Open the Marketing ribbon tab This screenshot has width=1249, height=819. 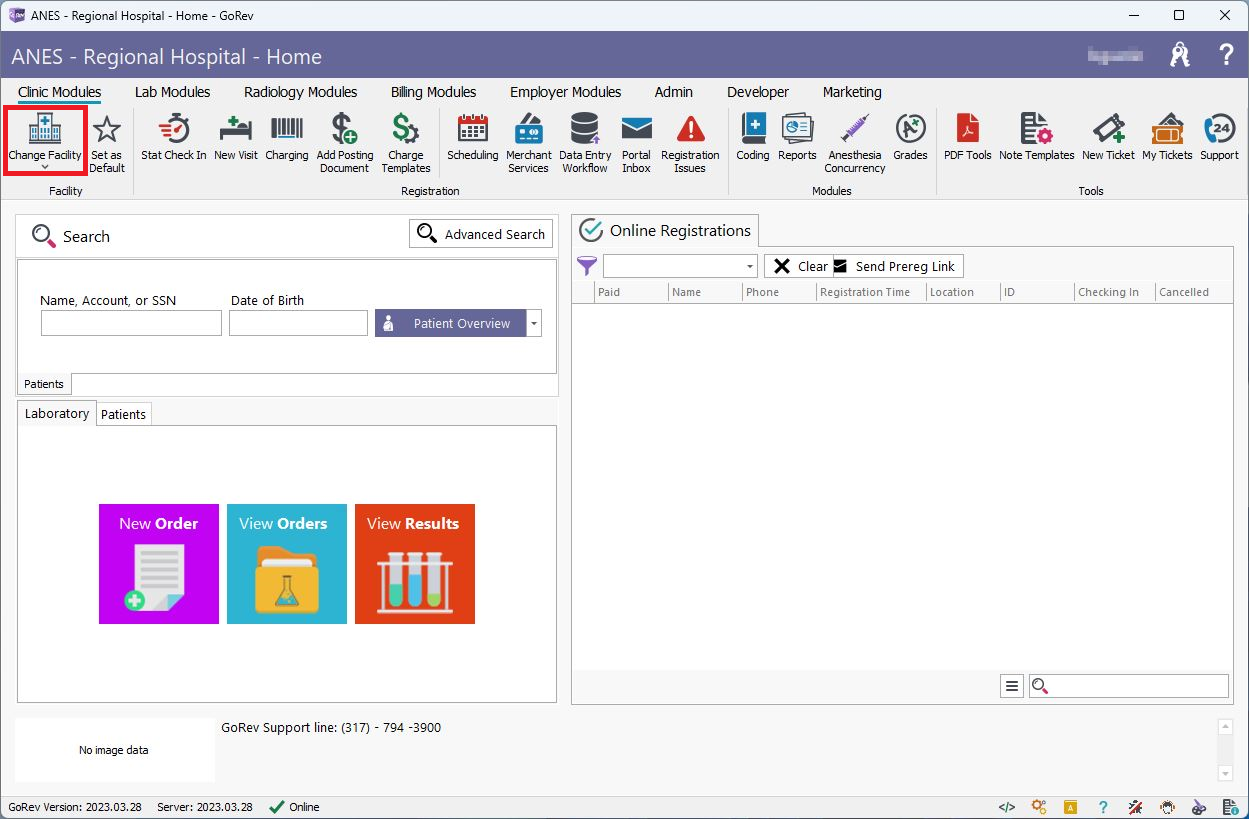[852, 92]
